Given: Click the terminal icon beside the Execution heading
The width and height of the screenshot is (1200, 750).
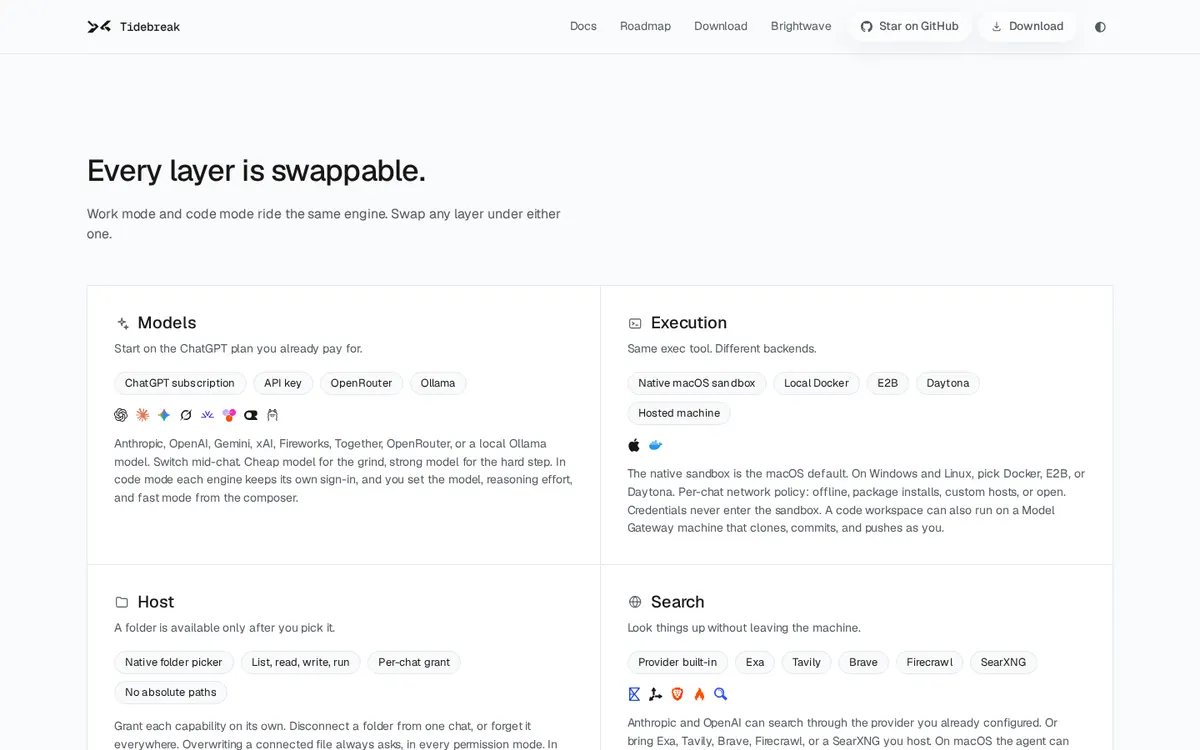Looking at the screenshot, I should 635,323.
